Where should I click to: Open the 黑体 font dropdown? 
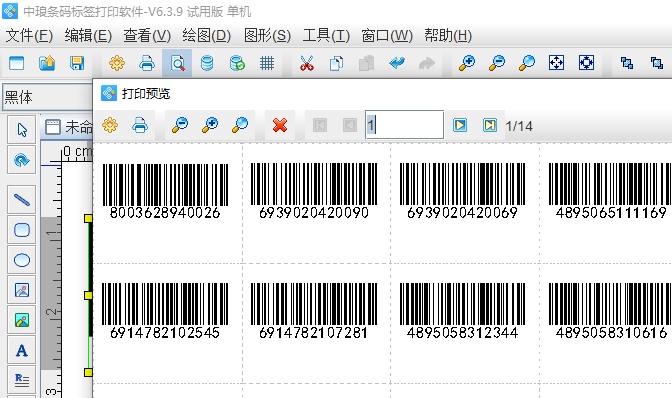(48, 97)
